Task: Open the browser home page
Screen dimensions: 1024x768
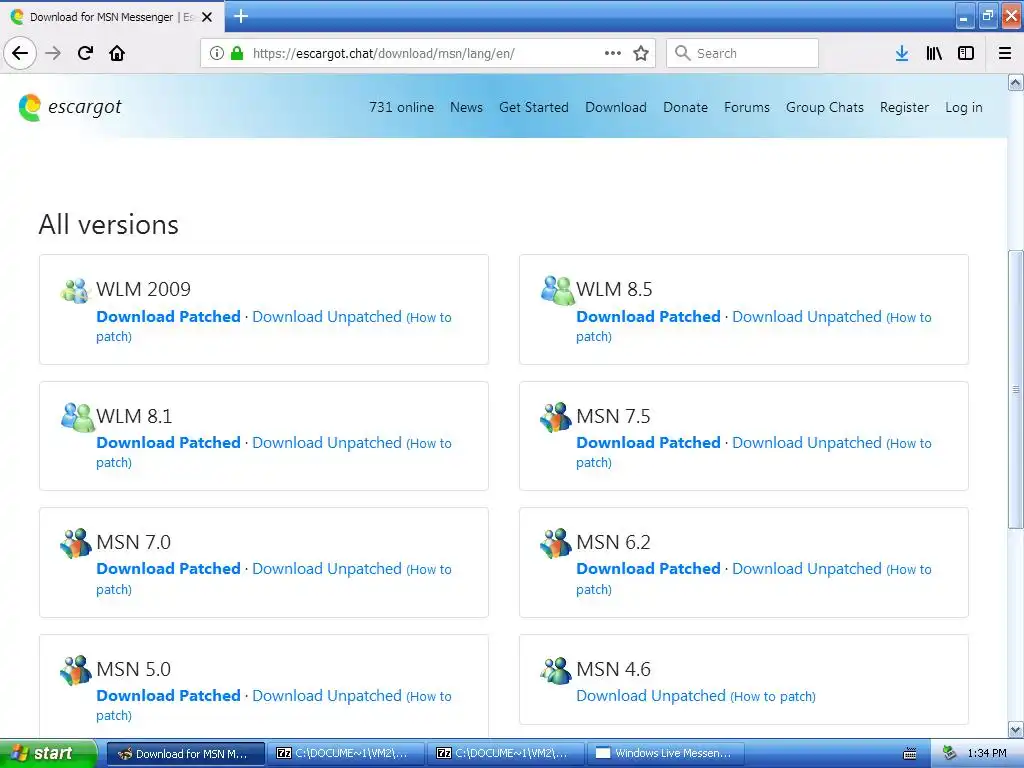Action: (117, 53)
